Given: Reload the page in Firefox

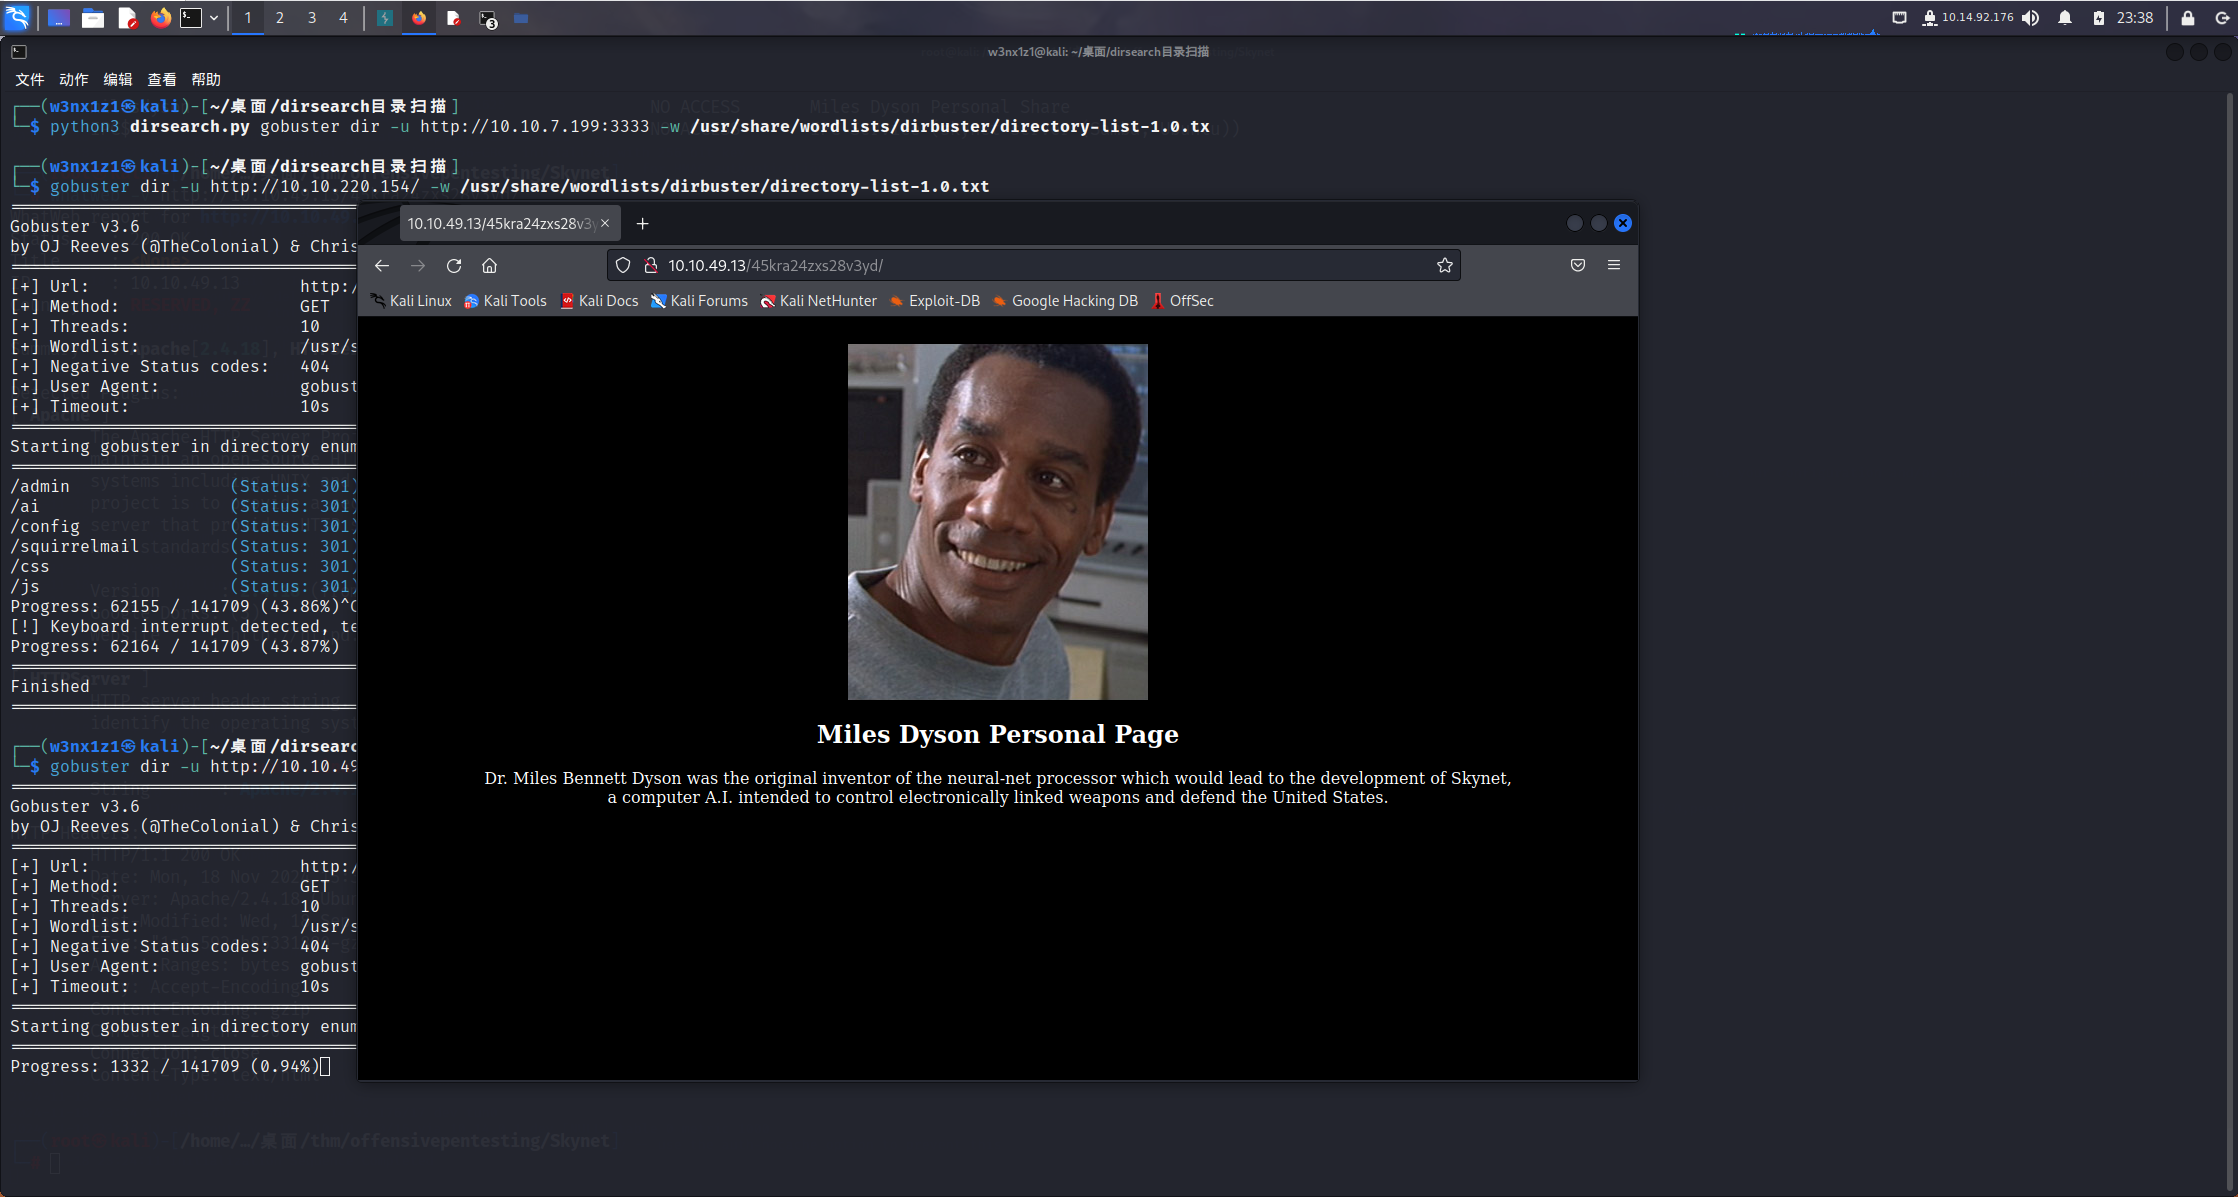Looking at the screenshot, I should coord(454,266).
